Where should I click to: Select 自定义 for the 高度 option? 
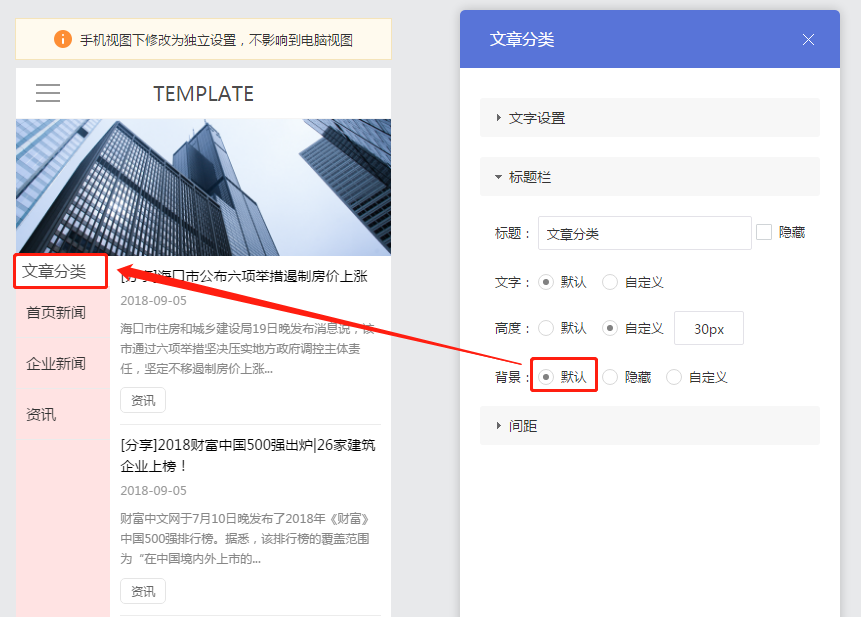click(x=610, y=328)
